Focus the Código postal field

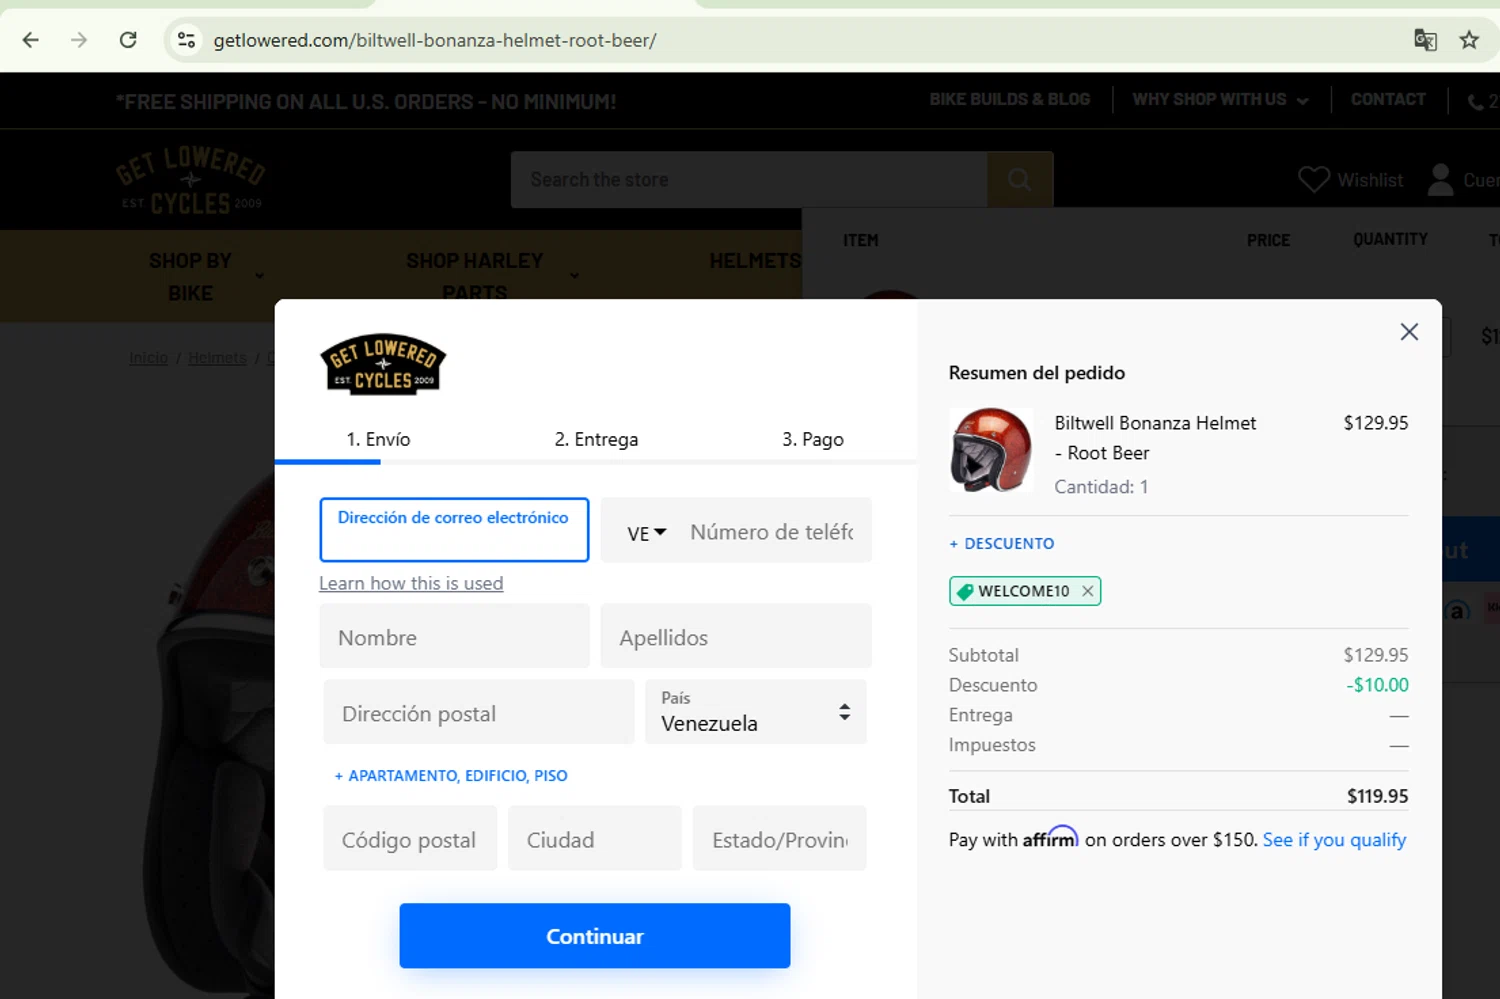tap(410, 838)
